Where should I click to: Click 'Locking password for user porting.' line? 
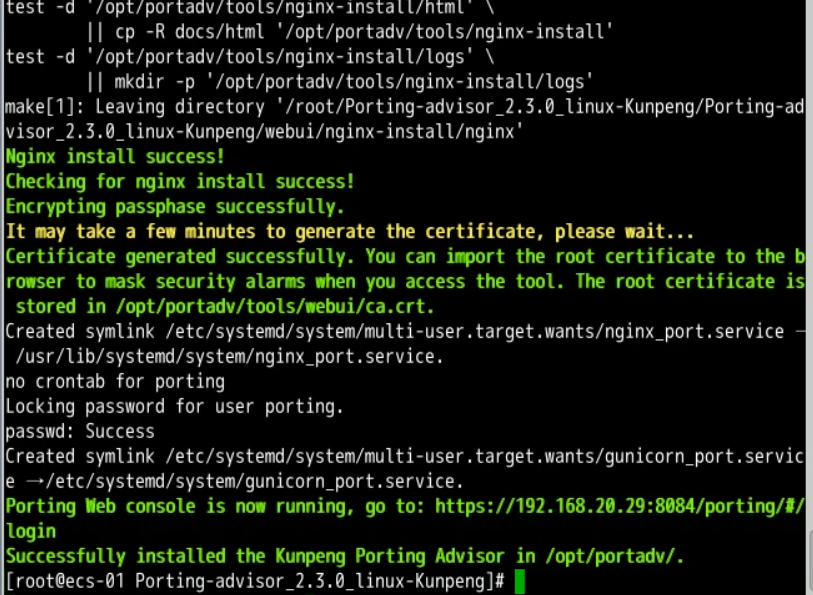[174, 406]
